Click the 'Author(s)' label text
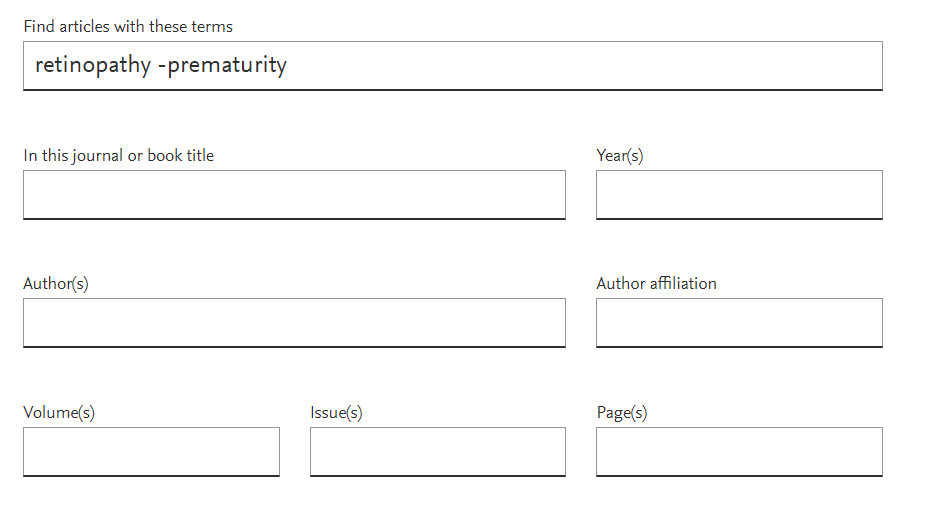The height and width of the screenshot is (506, 926). click(56, 283)
